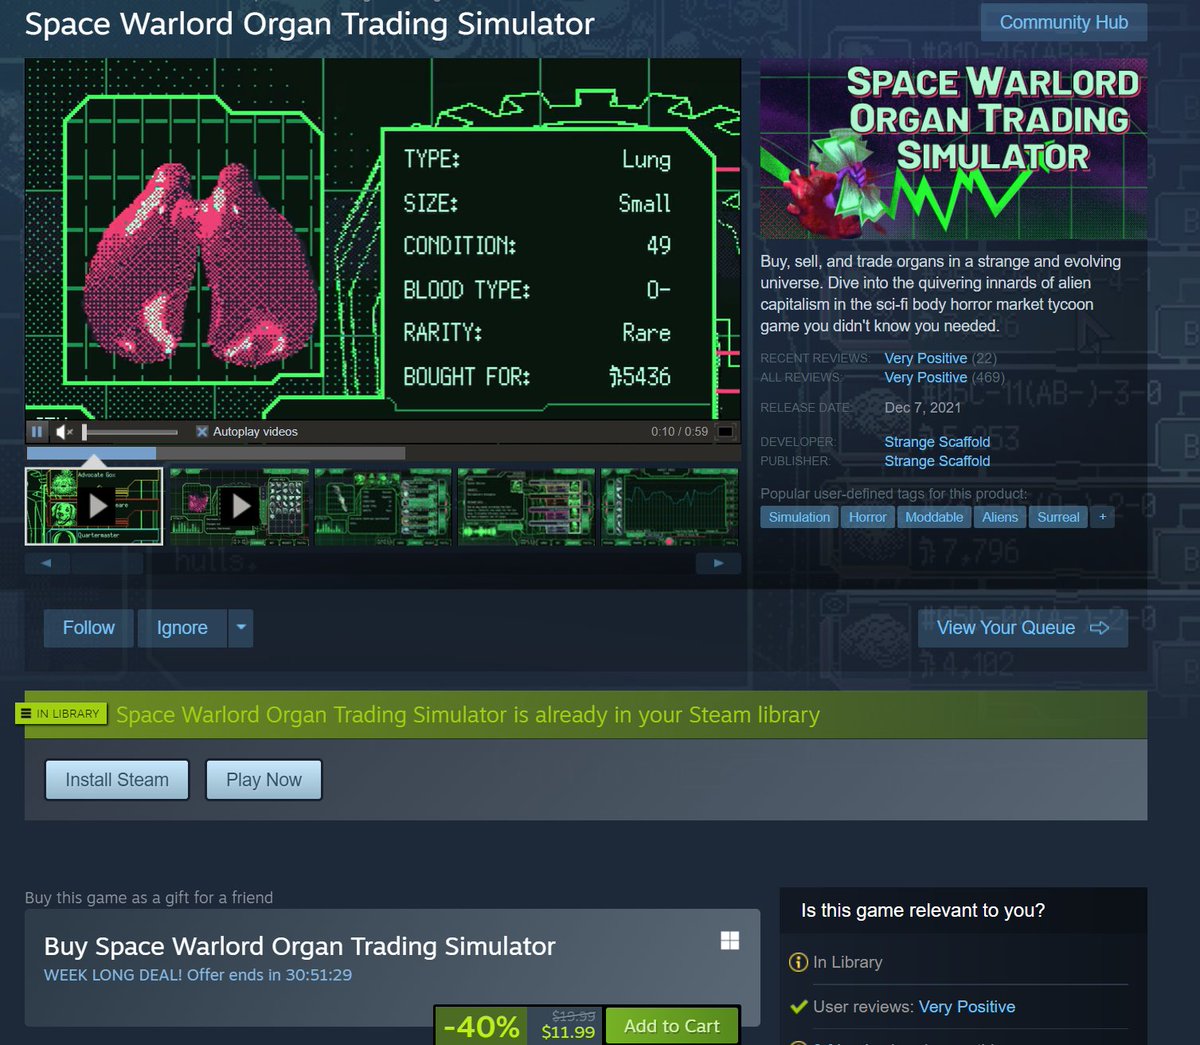Image resolution: width=1200 pixels, height=1045 pixels.
Task: Click the Install Steam button
Action: click(117, 780)
